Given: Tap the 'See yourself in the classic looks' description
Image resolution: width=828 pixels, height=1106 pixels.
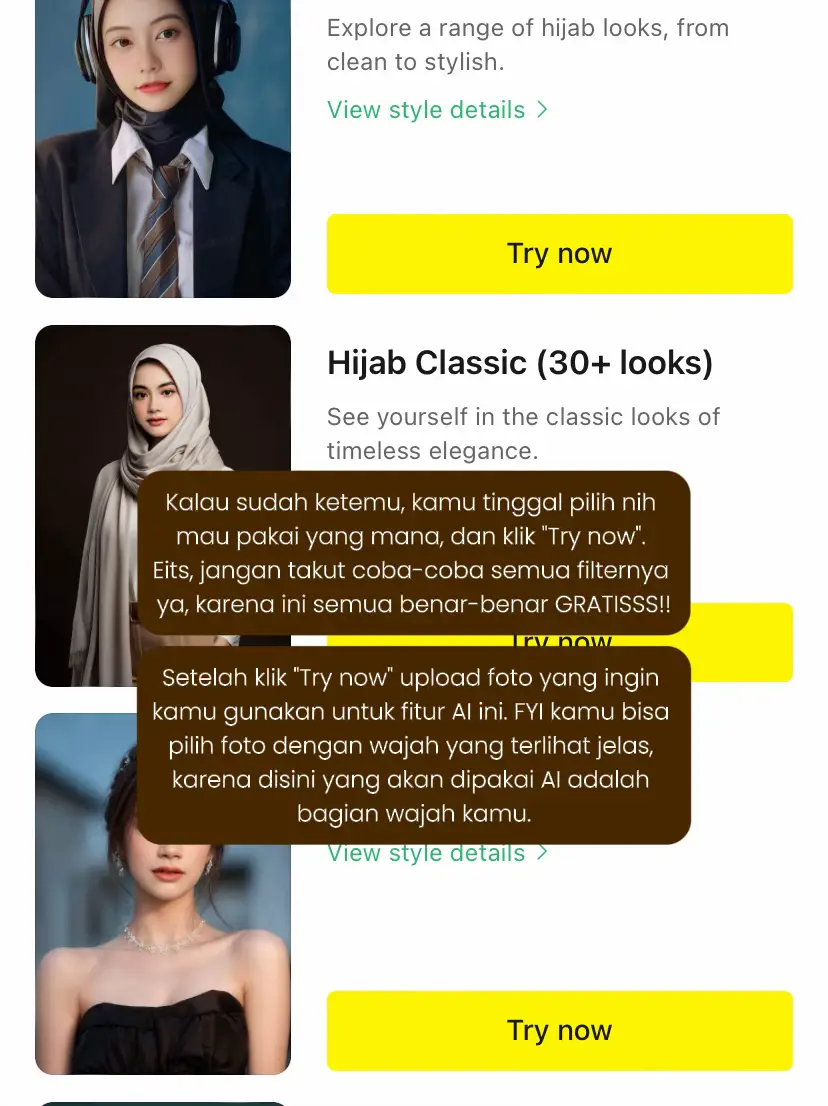Looking at the screenshot, I should [523, 433].
